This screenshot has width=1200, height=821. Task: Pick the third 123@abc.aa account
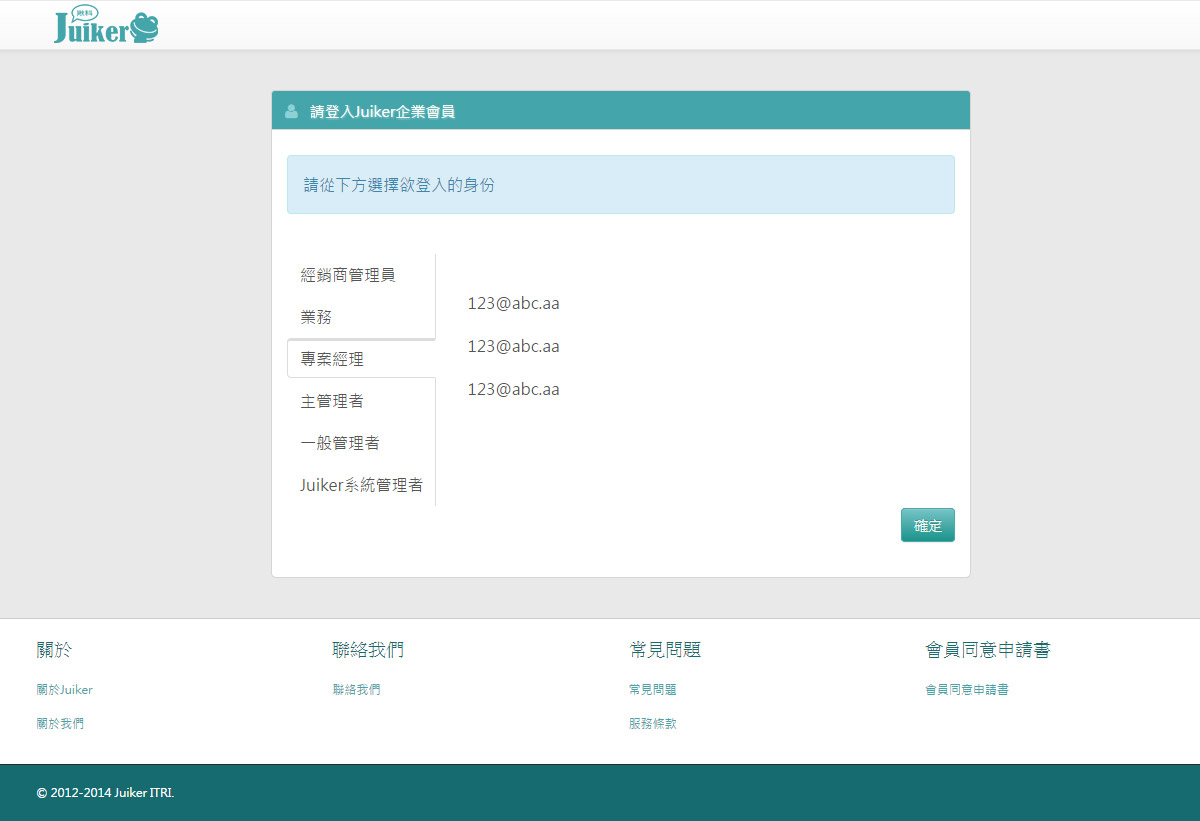tap(513, 389)
